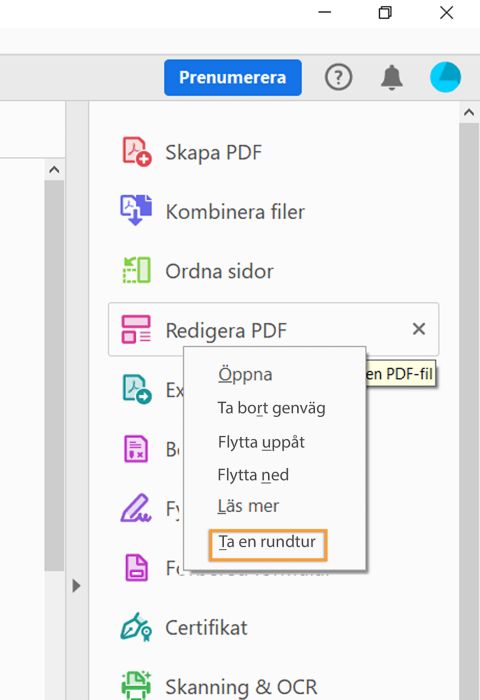Open the user profile avatar
This screenshot has width=480, height=700.
click(445, 77)
